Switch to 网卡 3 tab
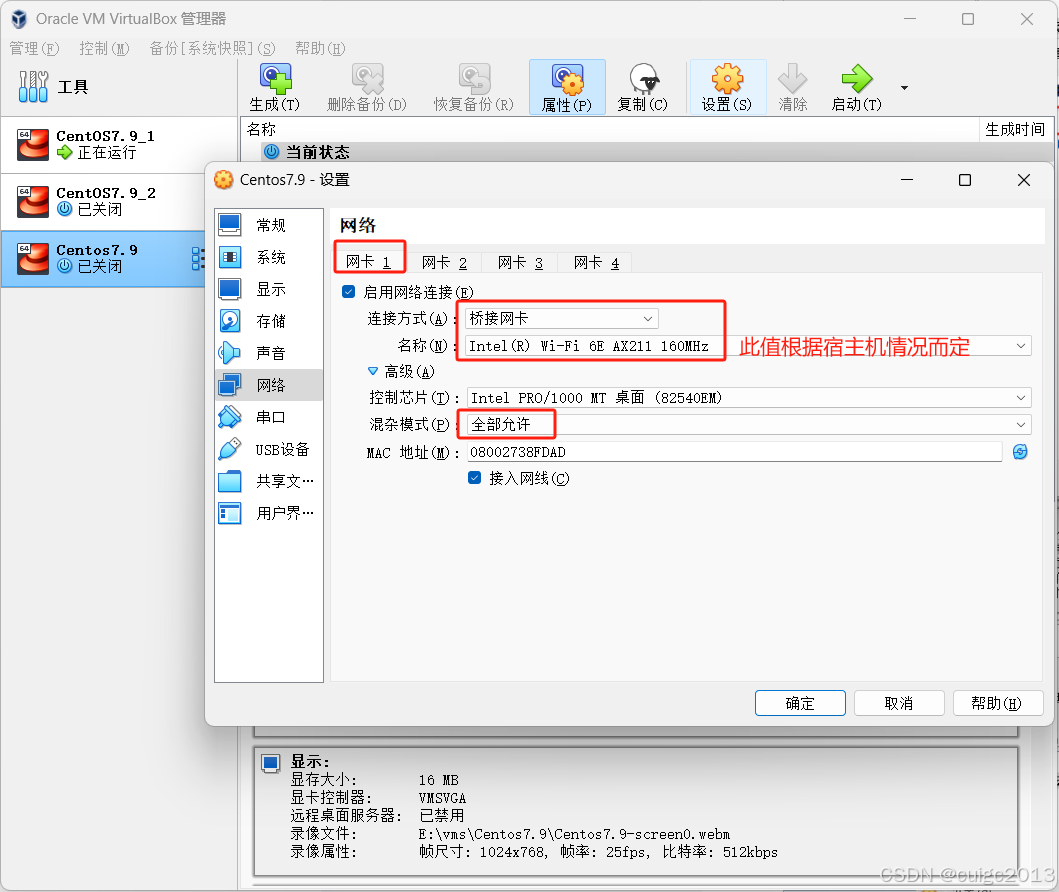 [x=520, y=263]
